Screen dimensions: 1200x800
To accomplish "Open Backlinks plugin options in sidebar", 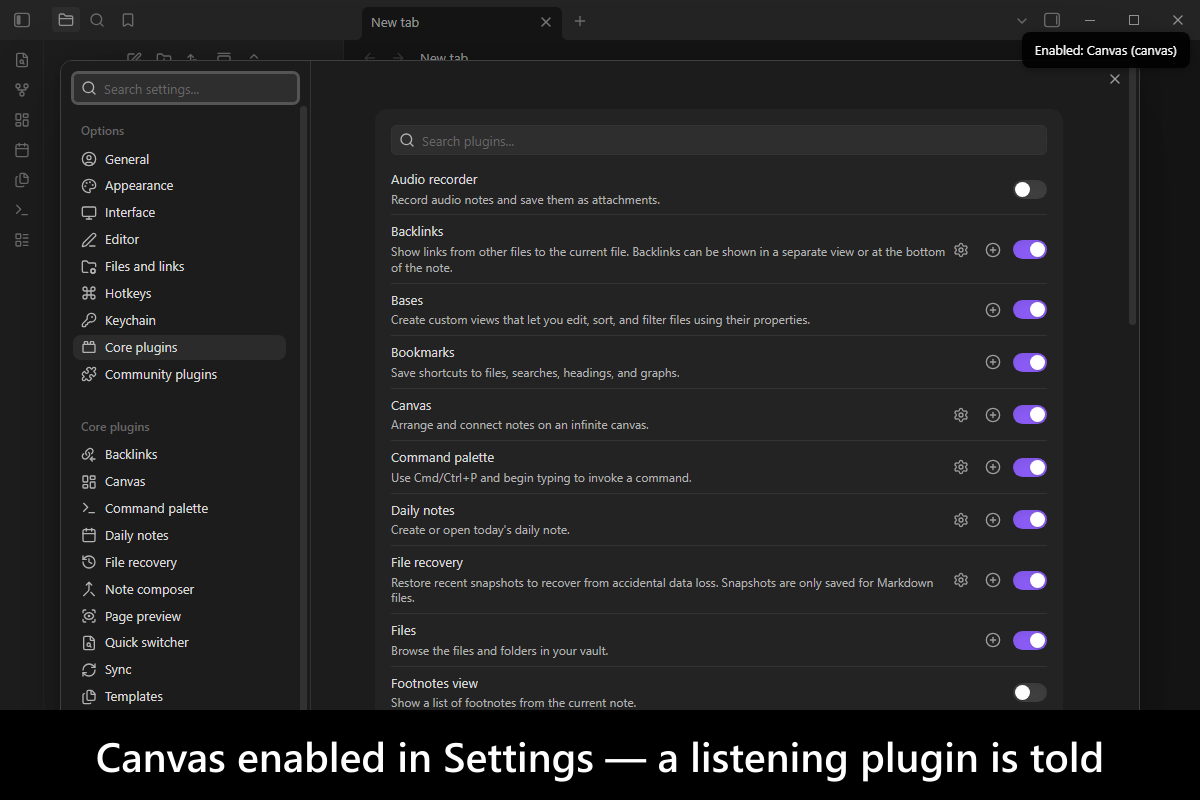I will coord(180,455).
